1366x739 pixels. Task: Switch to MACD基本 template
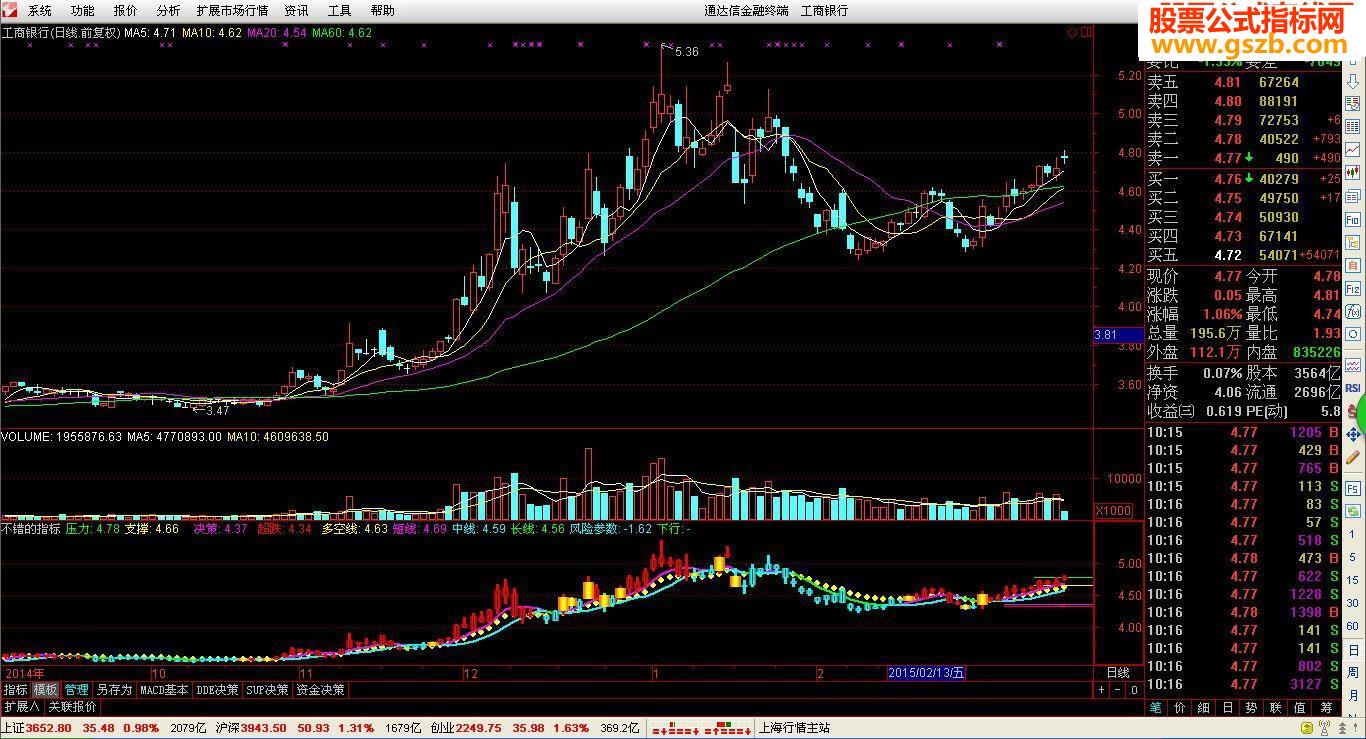click(x=164, y=690)
